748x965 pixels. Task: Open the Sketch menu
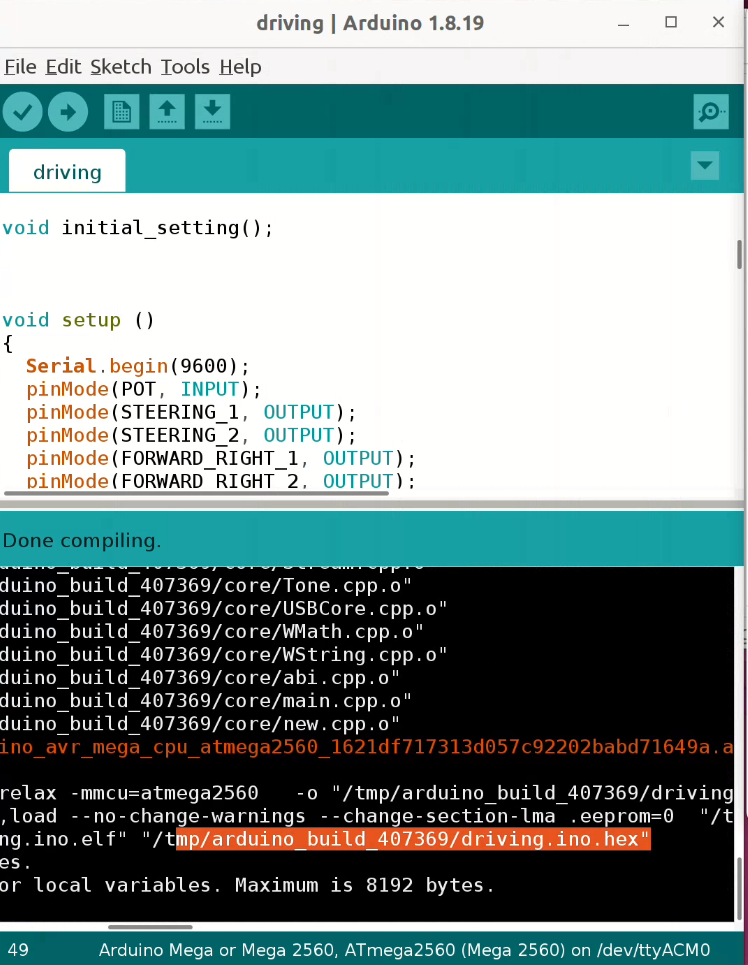[x=121, y=66]
